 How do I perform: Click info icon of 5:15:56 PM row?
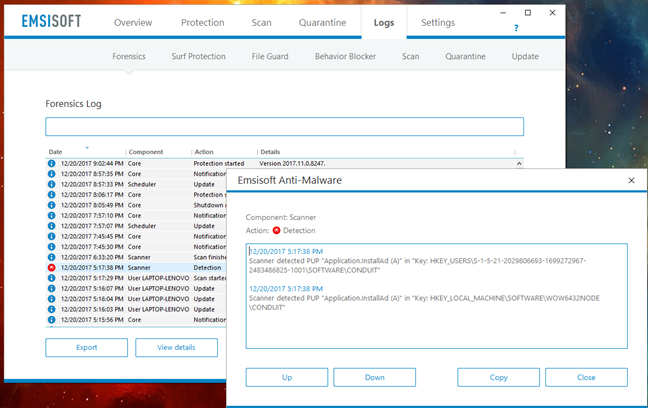pyautogui.click(x=51, y=320)
